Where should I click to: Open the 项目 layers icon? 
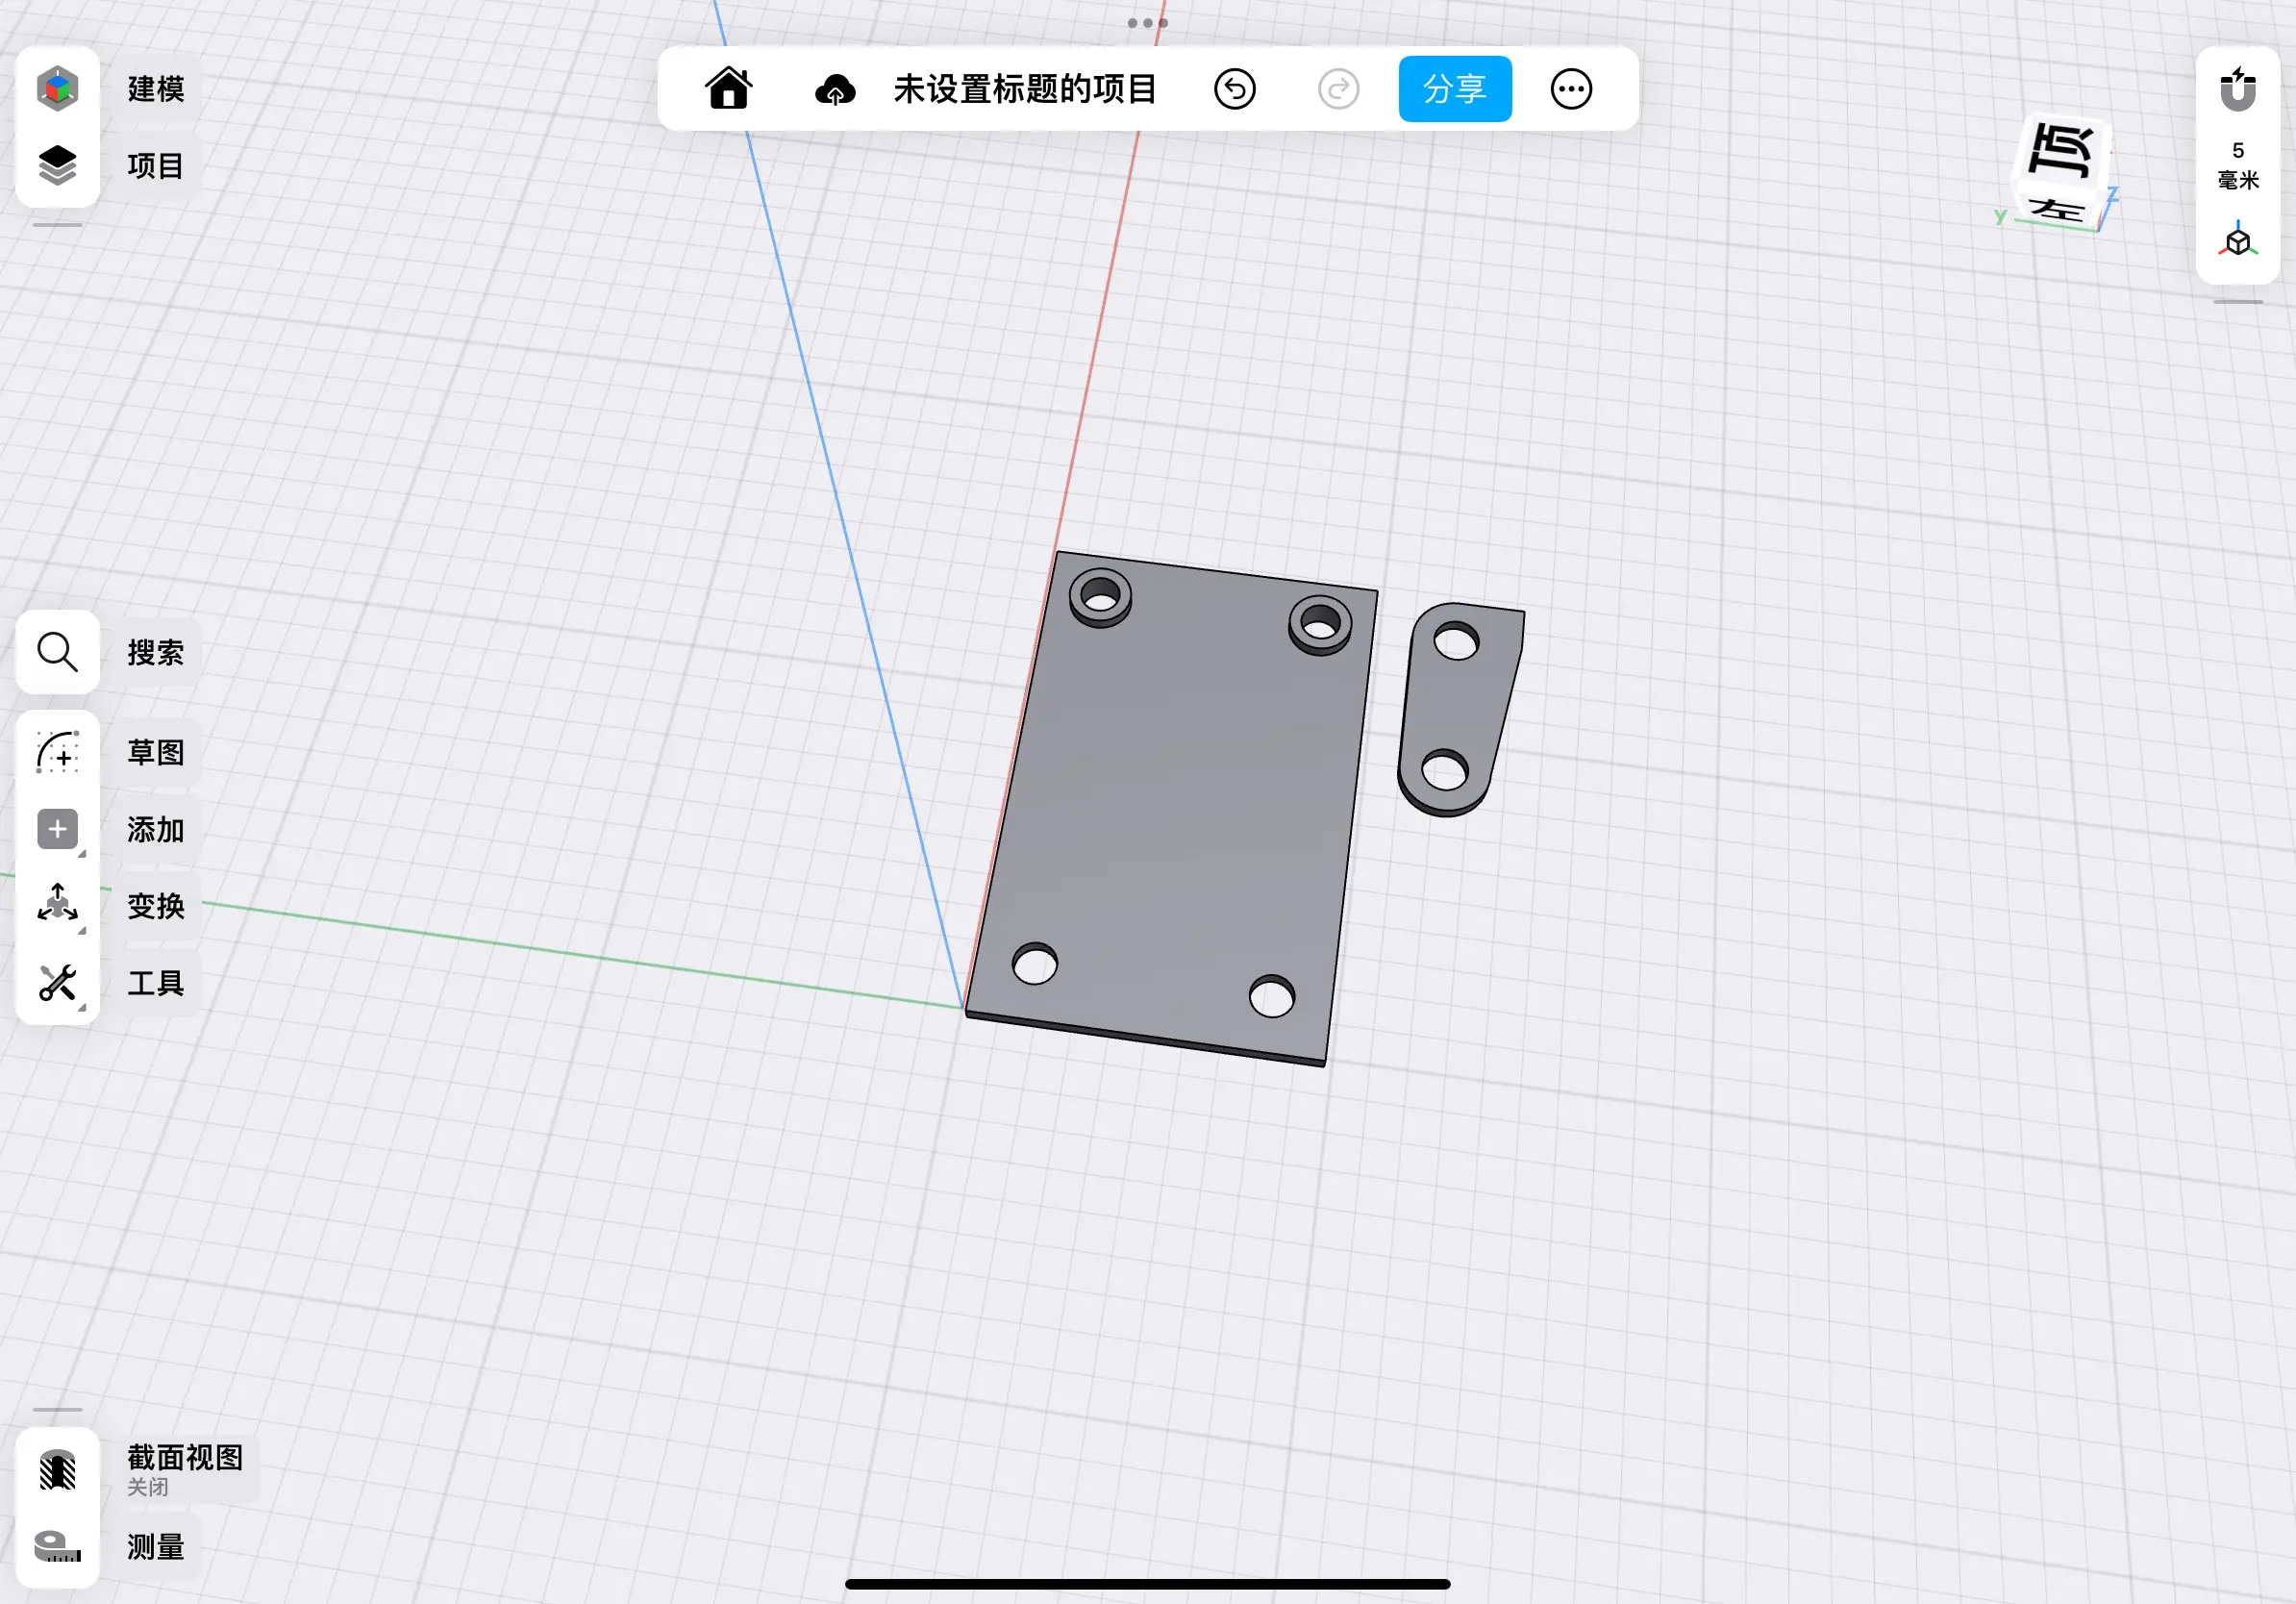pyautogui.click(x=57, y=165)
